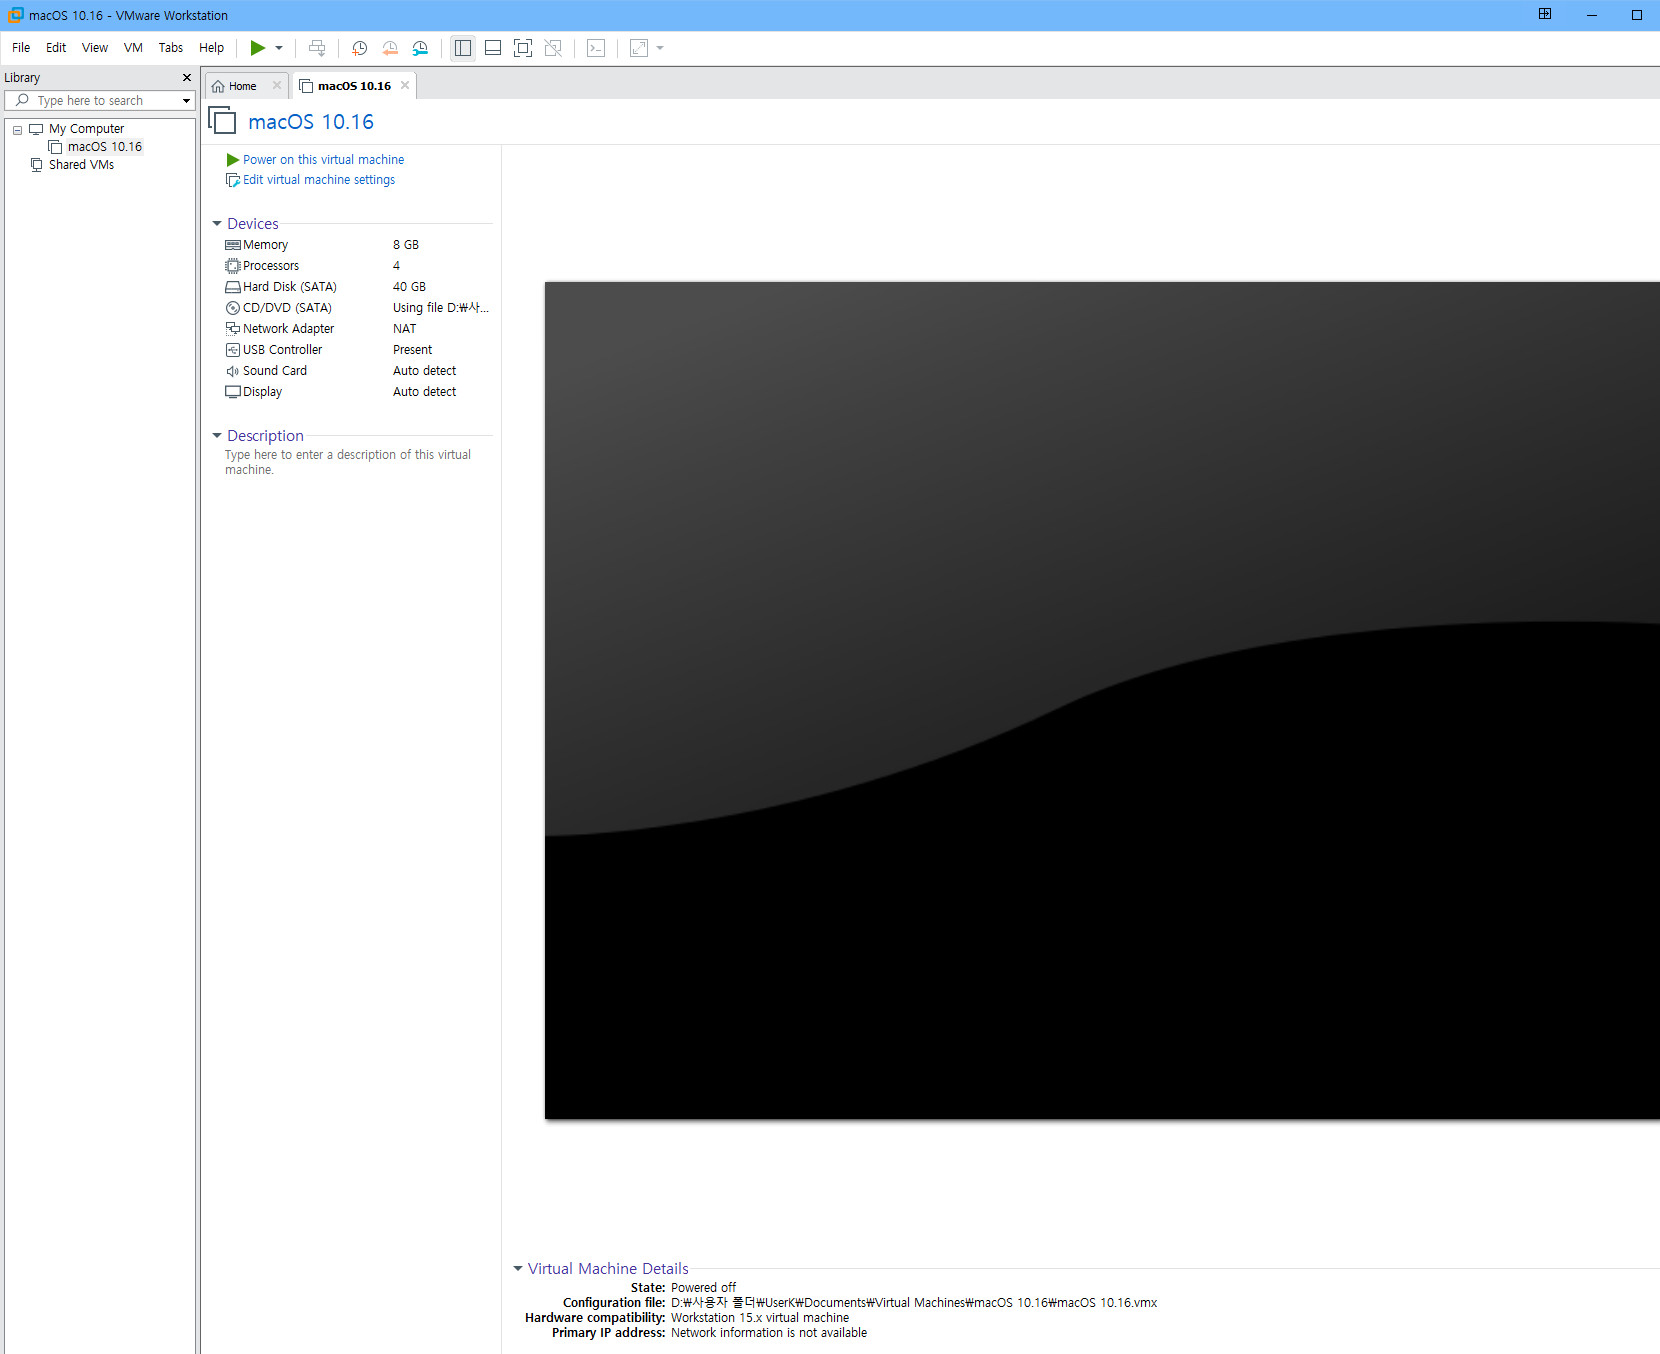The image size is (1660, 1354).
Task: Click the configuration file path text
Action: (914, 1303)
